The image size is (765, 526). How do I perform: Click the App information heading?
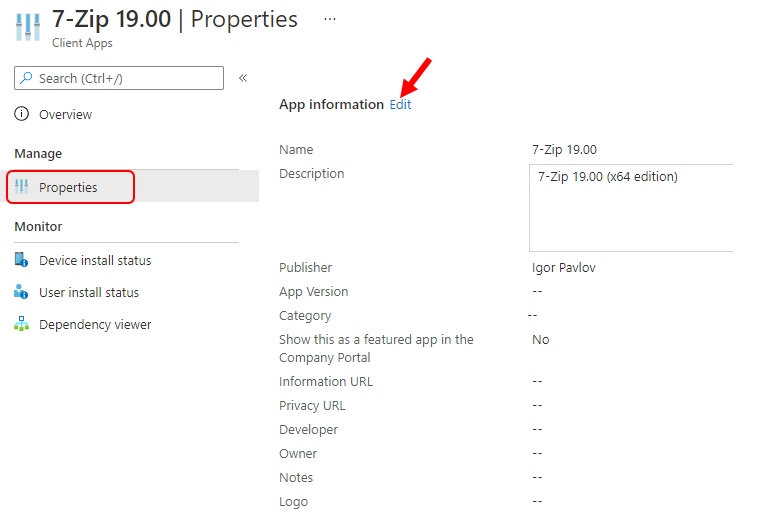tap(331, 104)
